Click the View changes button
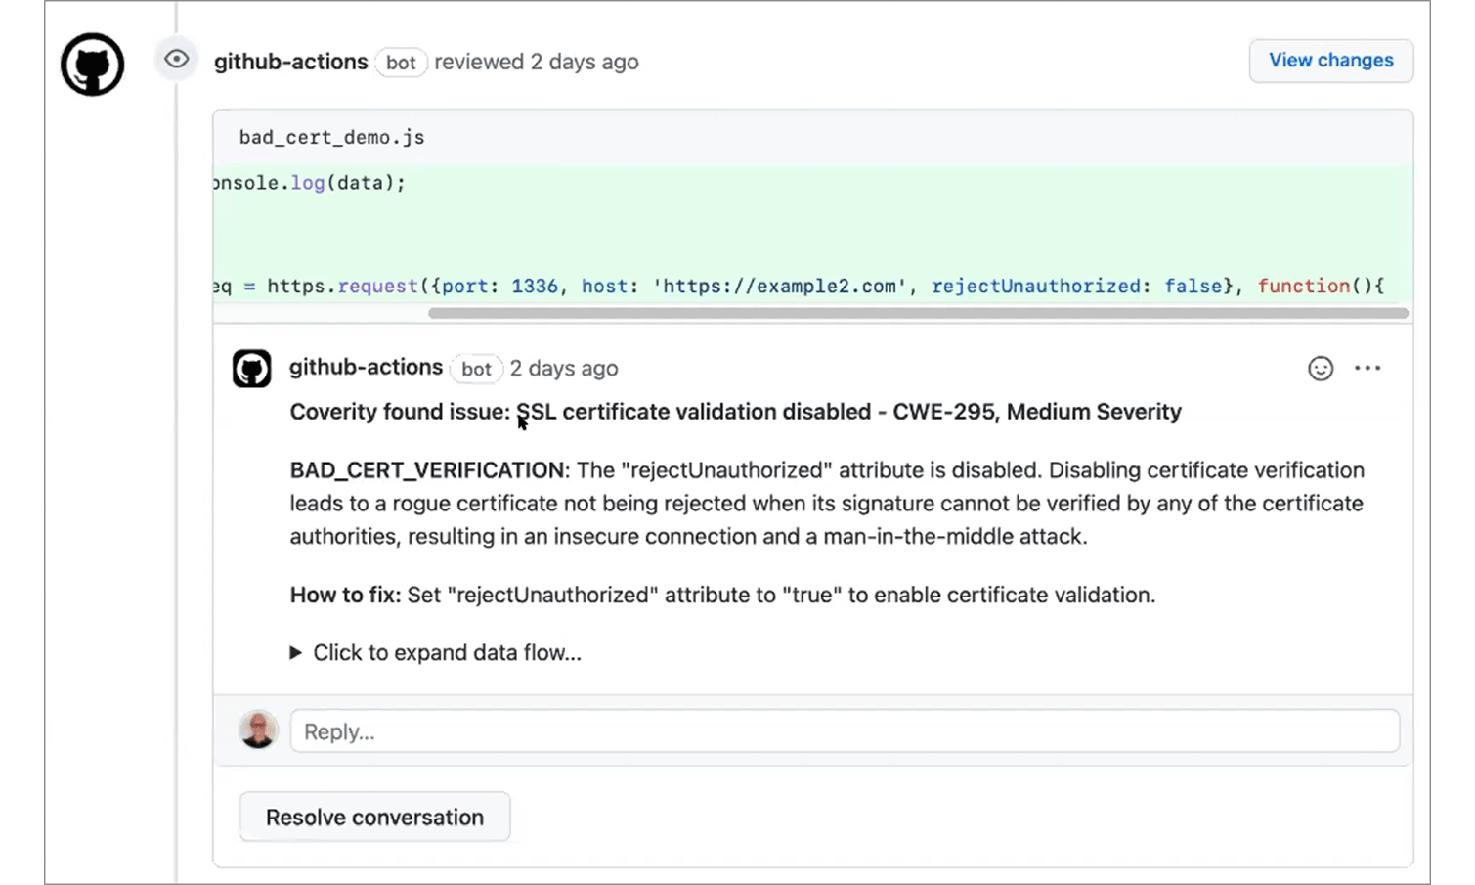The height and width of the screenshot is (885, 1475). coord(1330,60)
